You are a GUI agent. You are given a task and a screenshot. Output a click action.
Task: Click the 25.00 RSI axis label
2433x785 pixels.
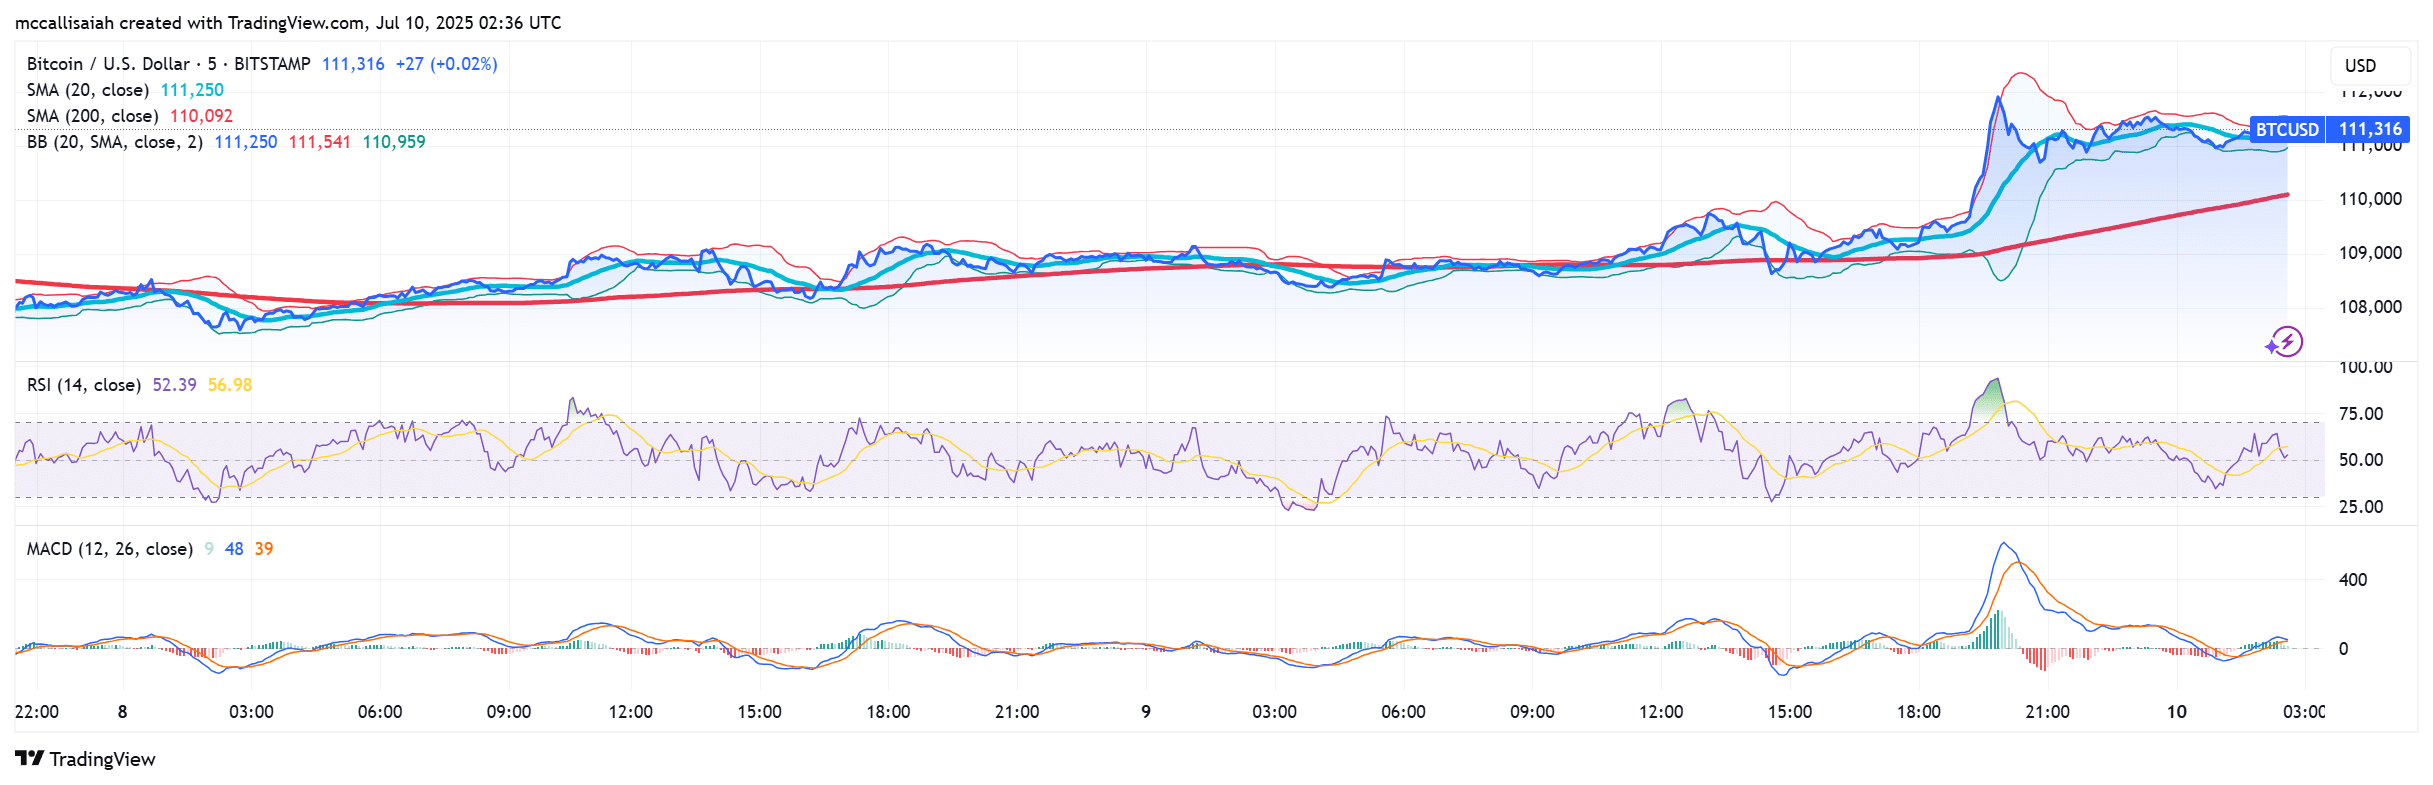(2361, 507)
